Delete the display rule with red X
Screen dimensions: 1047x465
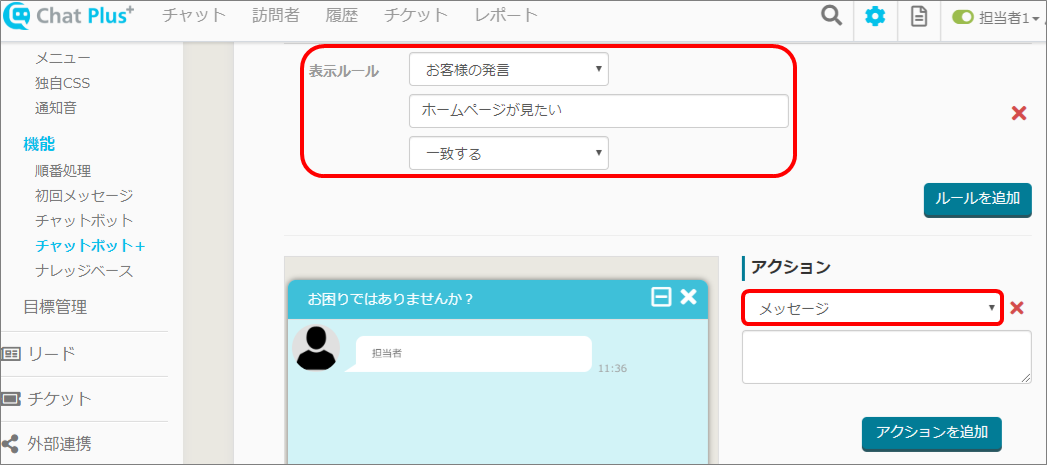(x=1019, y=114)
